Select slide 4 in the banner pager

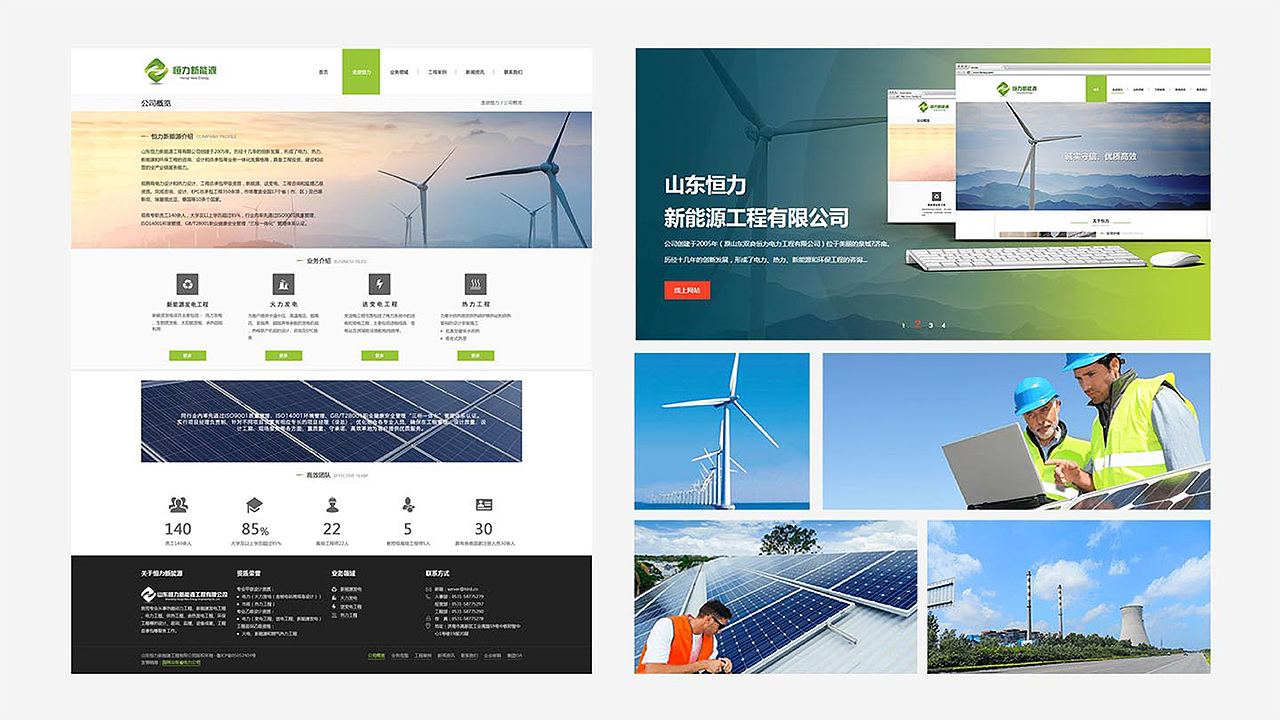pos(943,325)
